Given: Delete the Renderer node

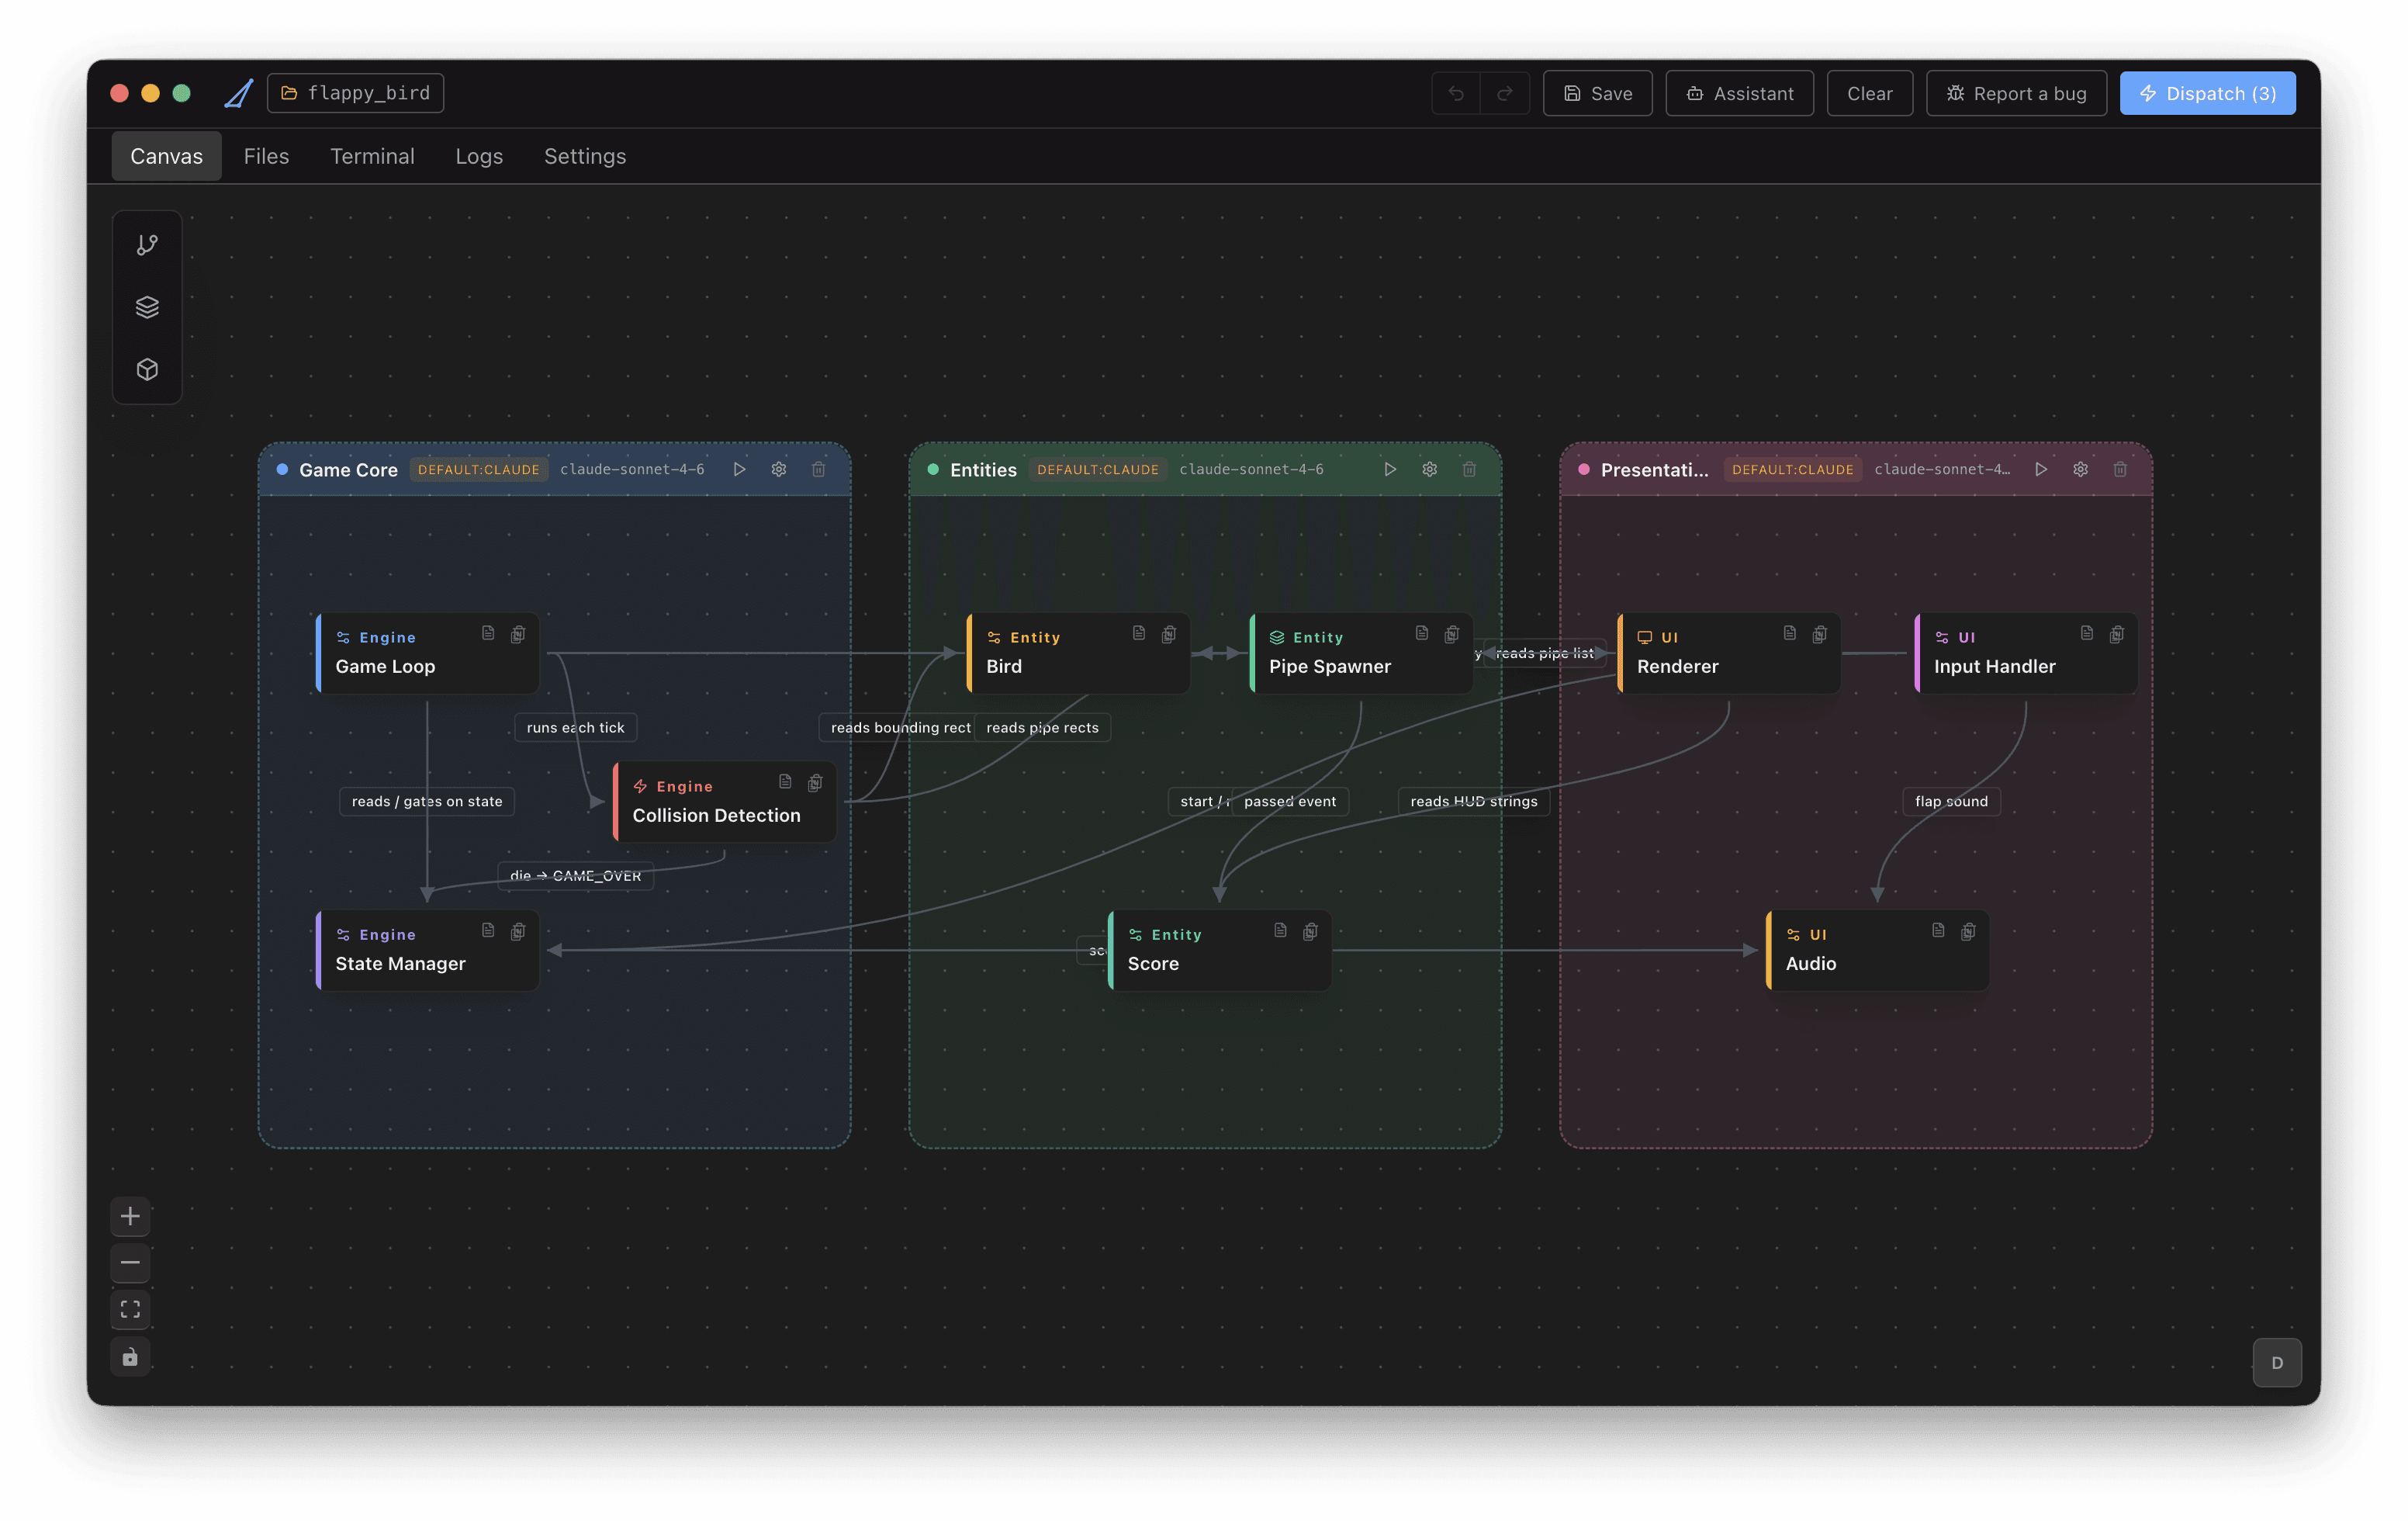Looking at the screenshot, I should (1820, 634).
